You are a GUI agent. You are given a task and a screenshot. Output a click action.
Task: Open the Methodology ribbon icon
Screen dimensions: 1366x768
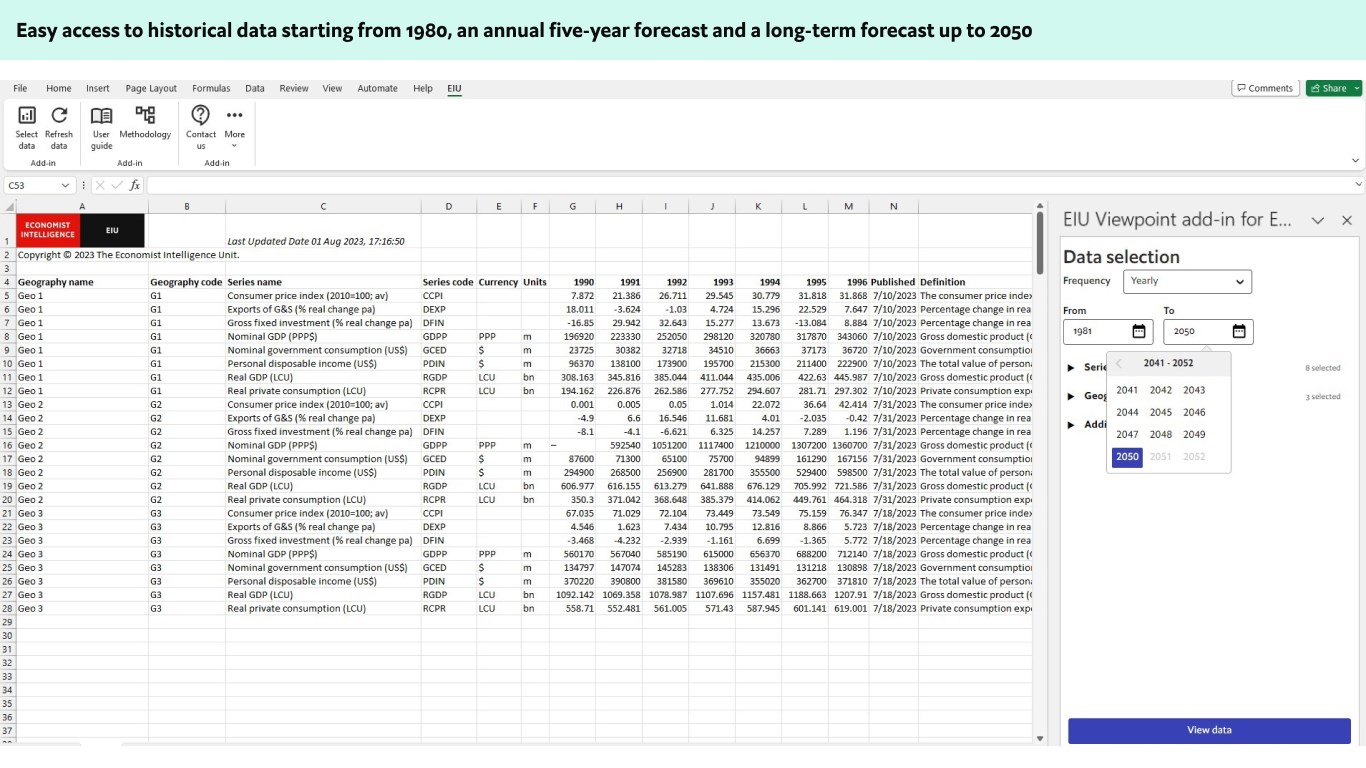click(145, 116)
